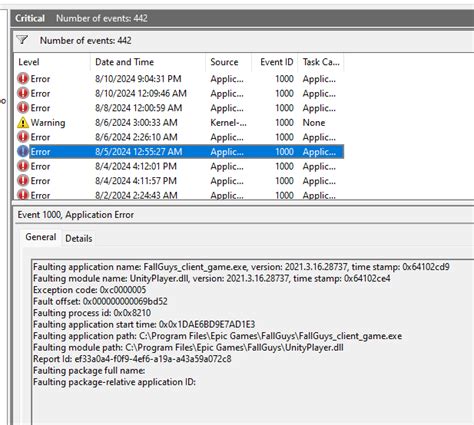Image resolution: width=474 pixels, height=425 pixels.
Task: Select the error icon for 8/4/2024 4:12:01 PM
Action: click(x=23, y=166)
